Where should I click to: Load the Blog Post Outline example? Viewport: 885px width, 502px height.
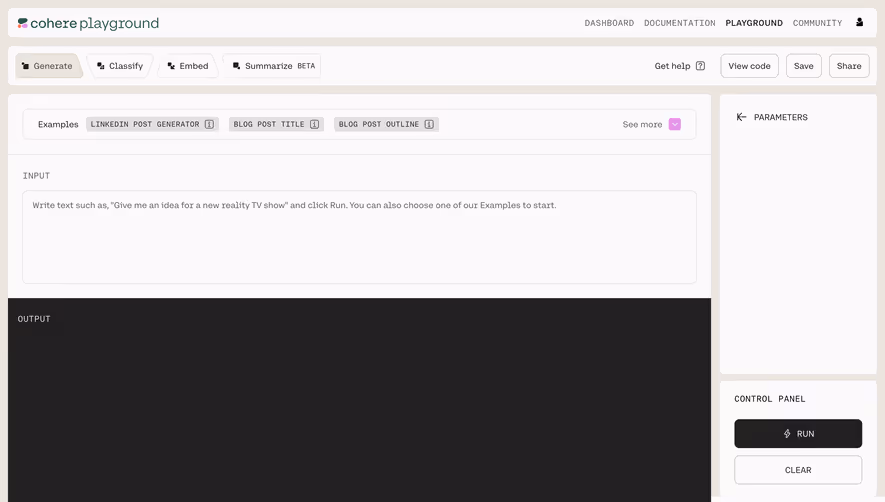click(x=386, y=124)
